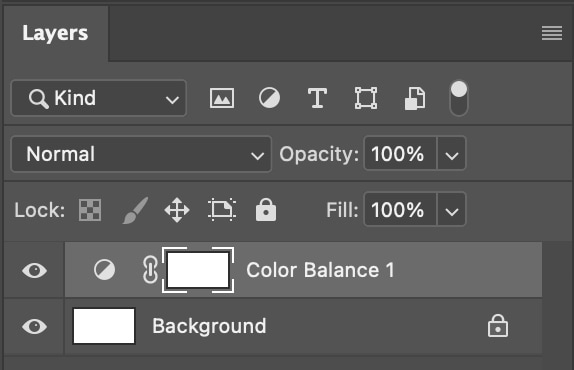Select the Color Balance 1 layer mask thumbnail
The image size is (574, 370).
(198, 270)
